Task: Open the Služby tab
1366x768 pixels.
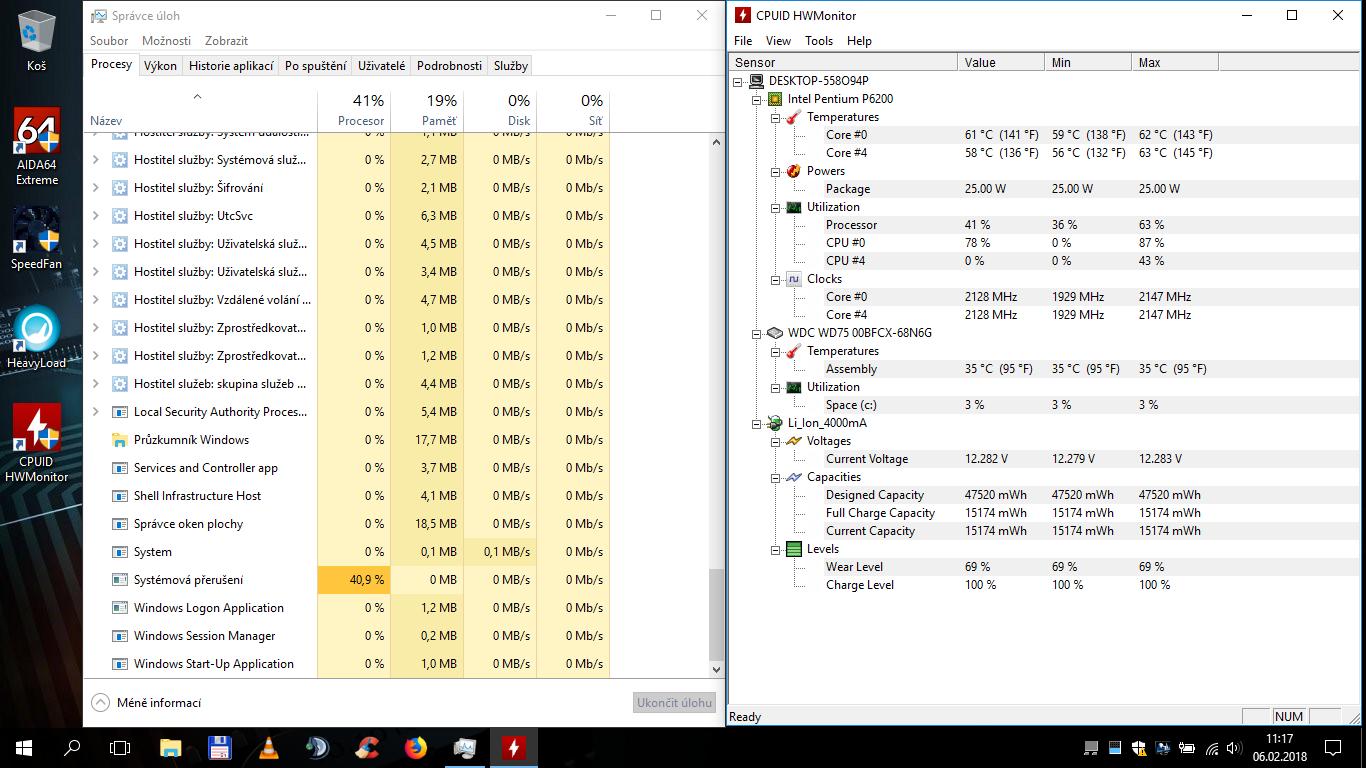Action: coord(511,66)
